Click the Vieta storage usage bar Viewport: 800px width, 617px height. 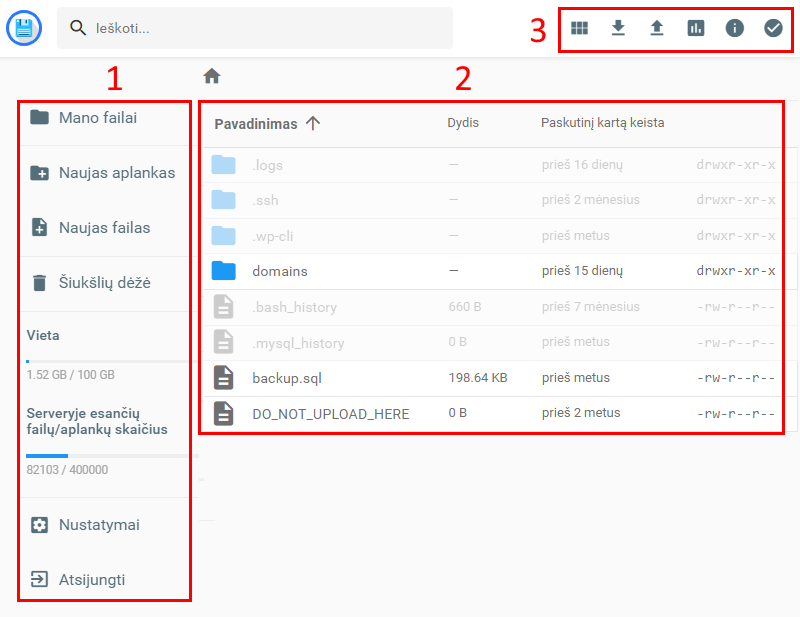(x=108, y=361)
